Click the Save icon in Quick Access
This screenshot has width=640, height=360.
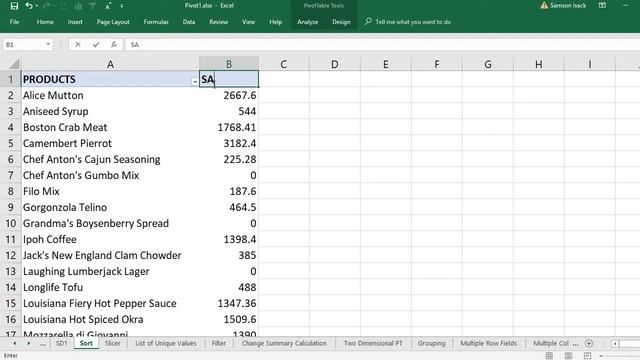click(x=14, y=6)
